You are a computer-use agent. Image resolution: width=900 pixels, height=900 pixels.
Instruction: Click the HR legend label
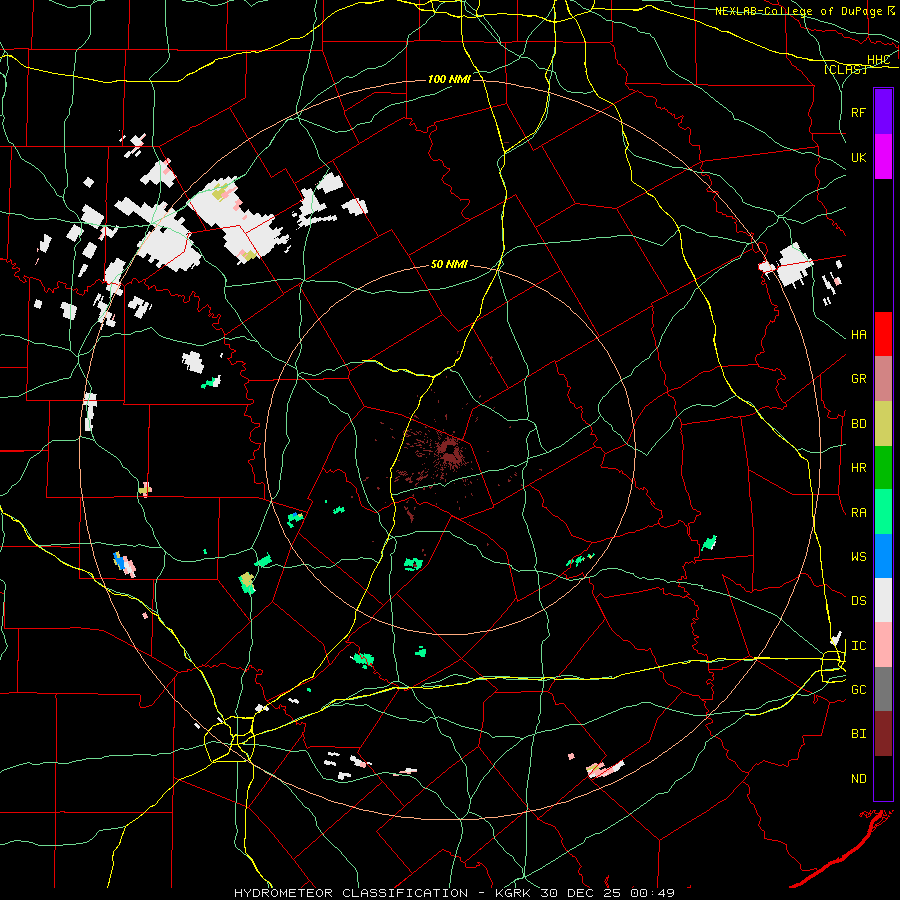(858, 468)
